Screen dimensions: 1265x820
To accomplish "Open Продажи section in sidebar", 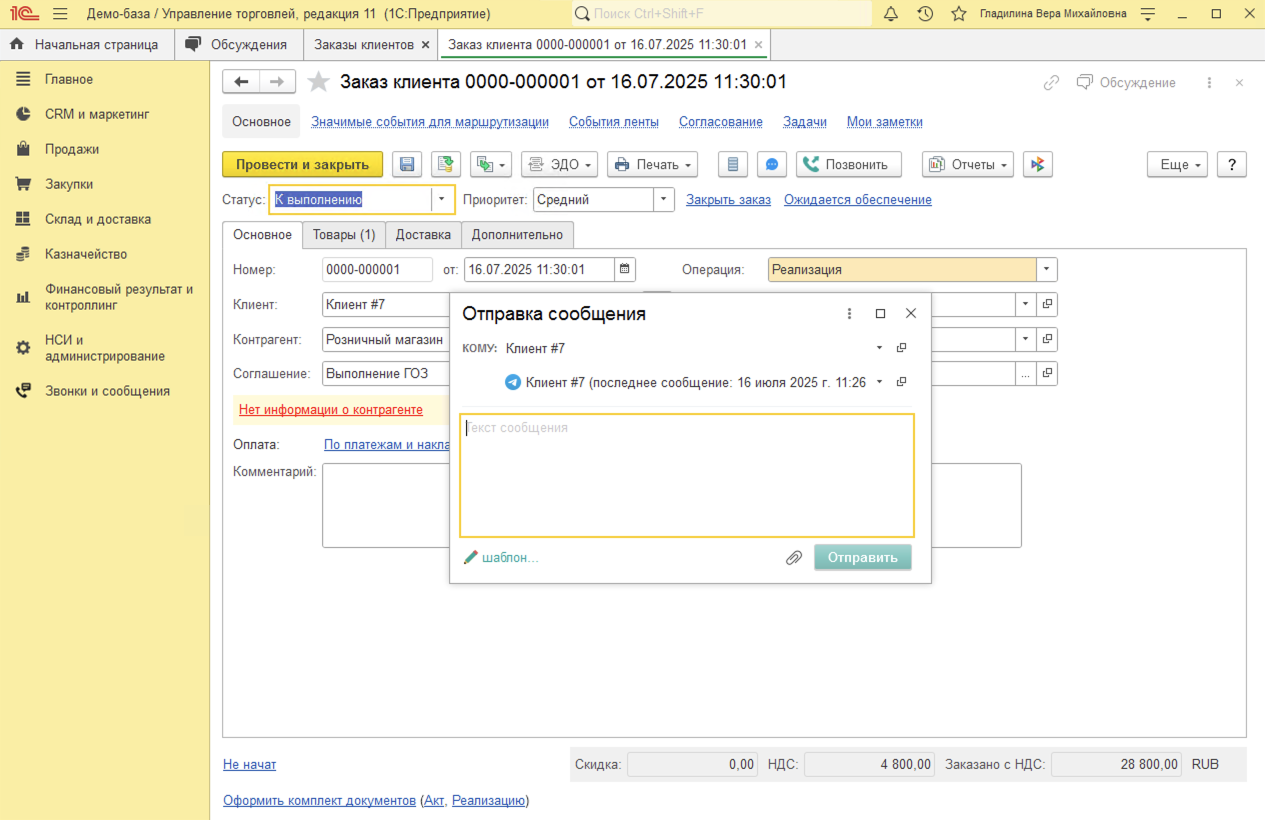I will (71, 149).
